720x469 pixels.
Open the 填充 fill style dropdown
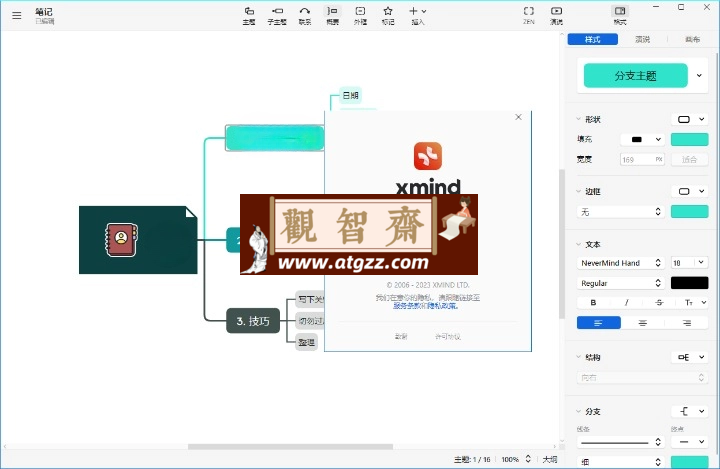point(642,139)
